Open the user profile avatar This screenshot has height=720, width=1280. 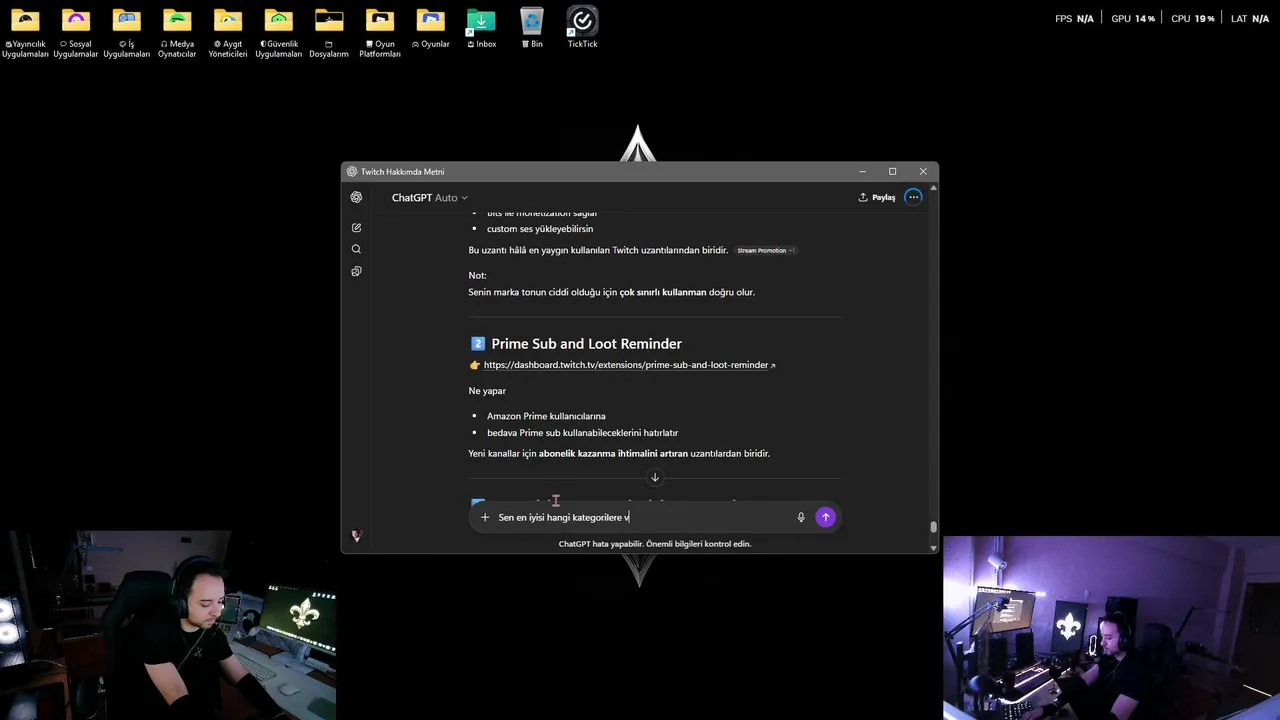[356, 536]
